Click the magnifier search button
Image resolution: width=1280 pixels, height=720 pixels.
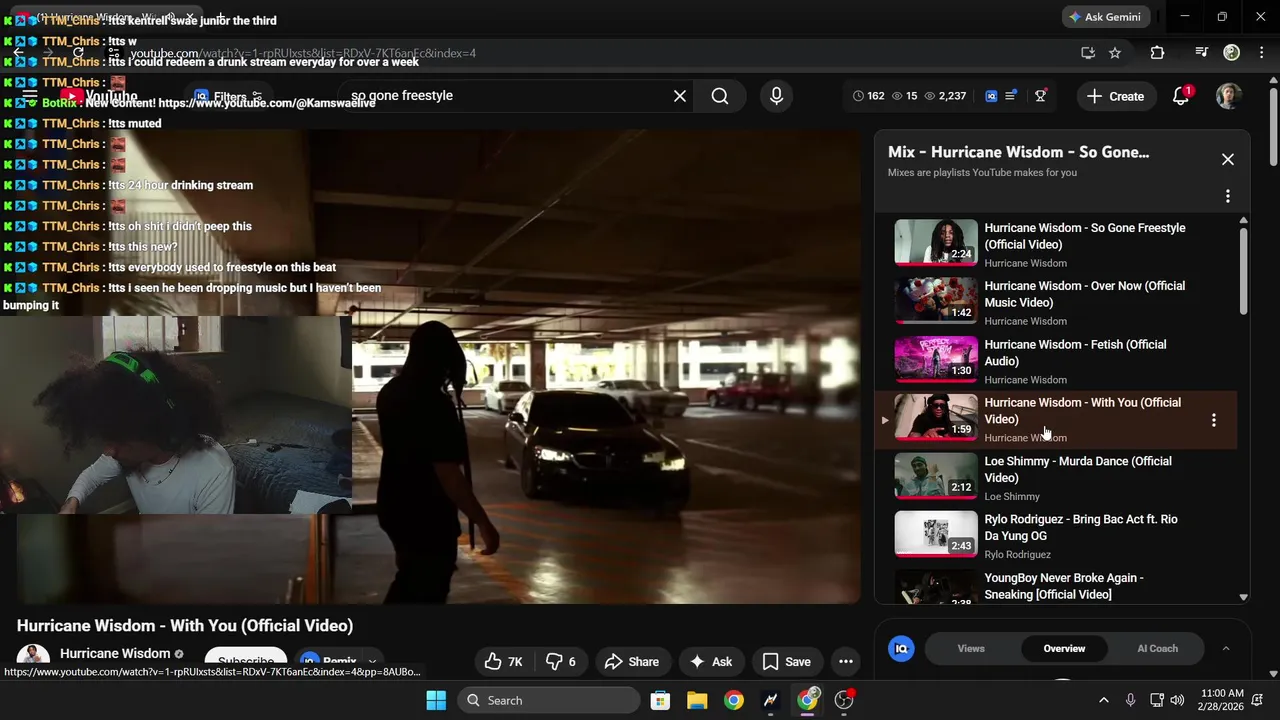pyautogui.click(x=720, y=96)
